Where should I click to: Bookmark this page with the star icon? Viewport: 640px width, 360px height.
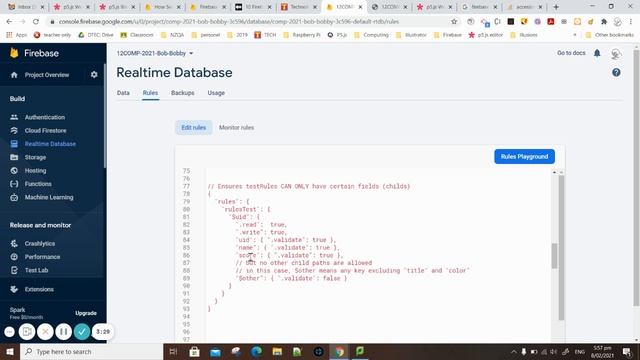pyautogui.click(x=454, y=22)
